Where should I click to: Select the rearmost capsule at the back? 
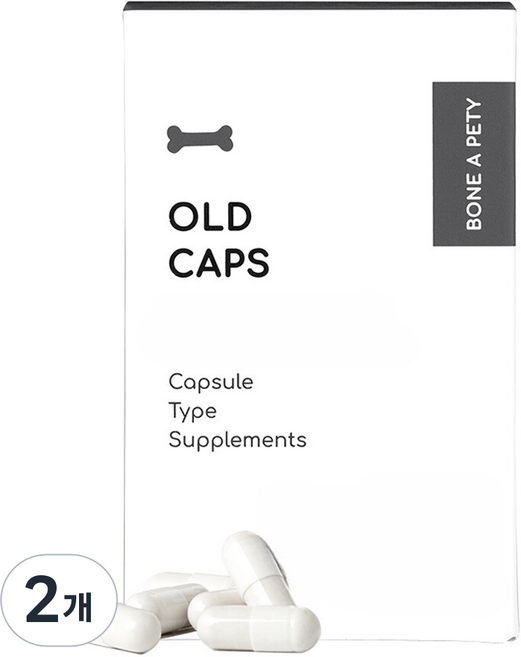(189, 581)
